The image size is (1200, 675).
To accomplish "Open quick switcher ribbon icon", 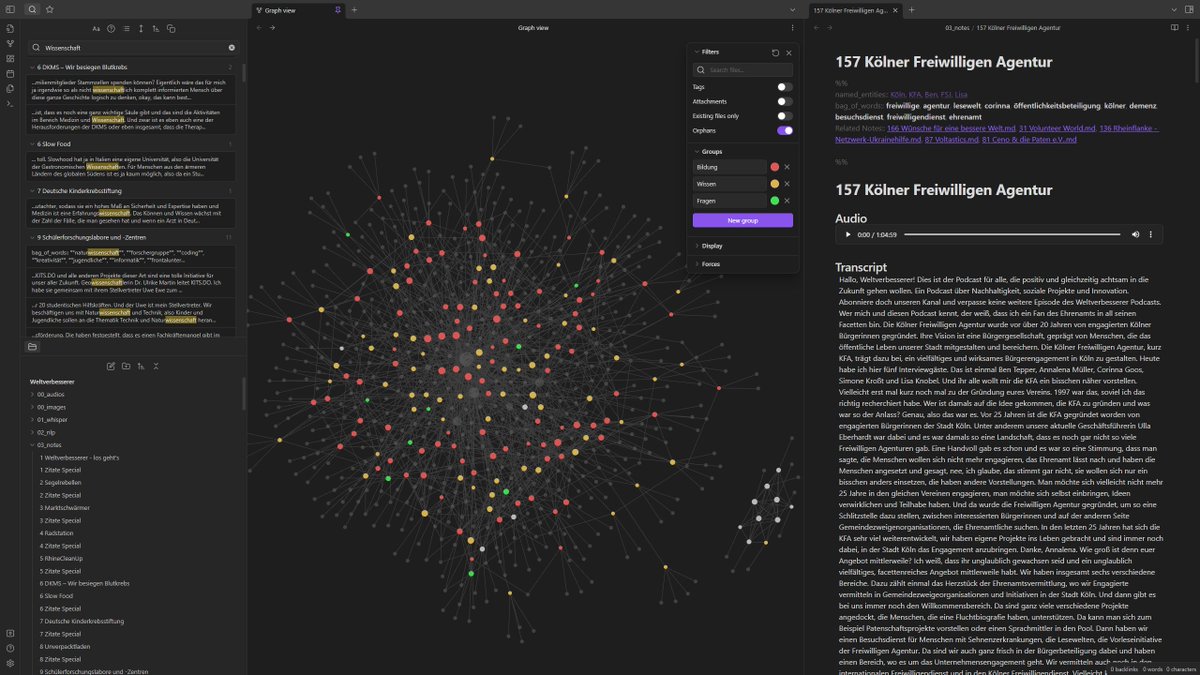I will click(x=10, y=29).
